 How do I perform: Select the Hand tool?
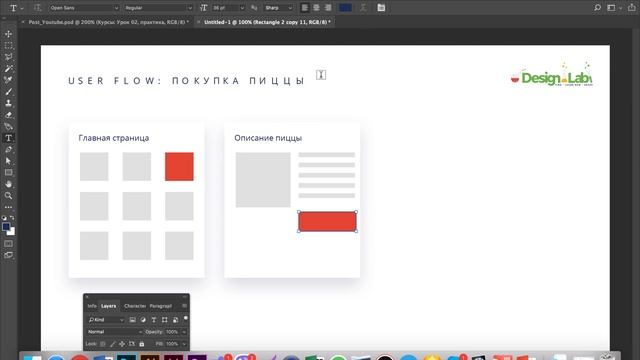8,184
